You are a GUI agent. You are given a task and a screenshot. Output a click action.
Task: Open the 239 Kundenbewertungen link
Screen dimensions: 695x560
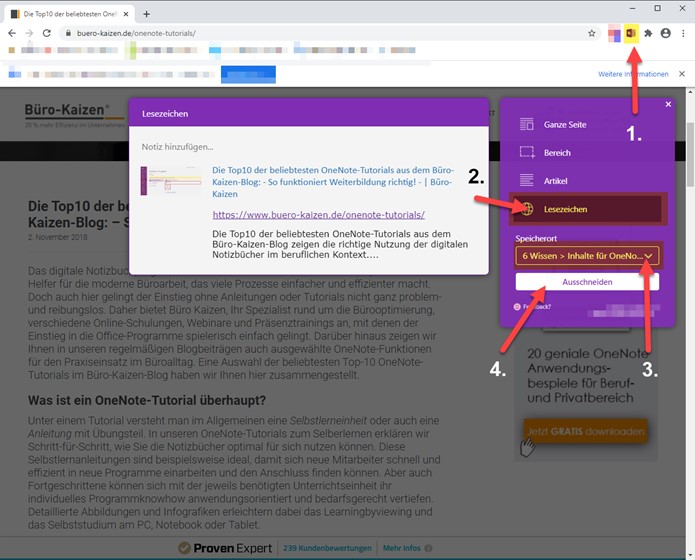click(327, 548)
